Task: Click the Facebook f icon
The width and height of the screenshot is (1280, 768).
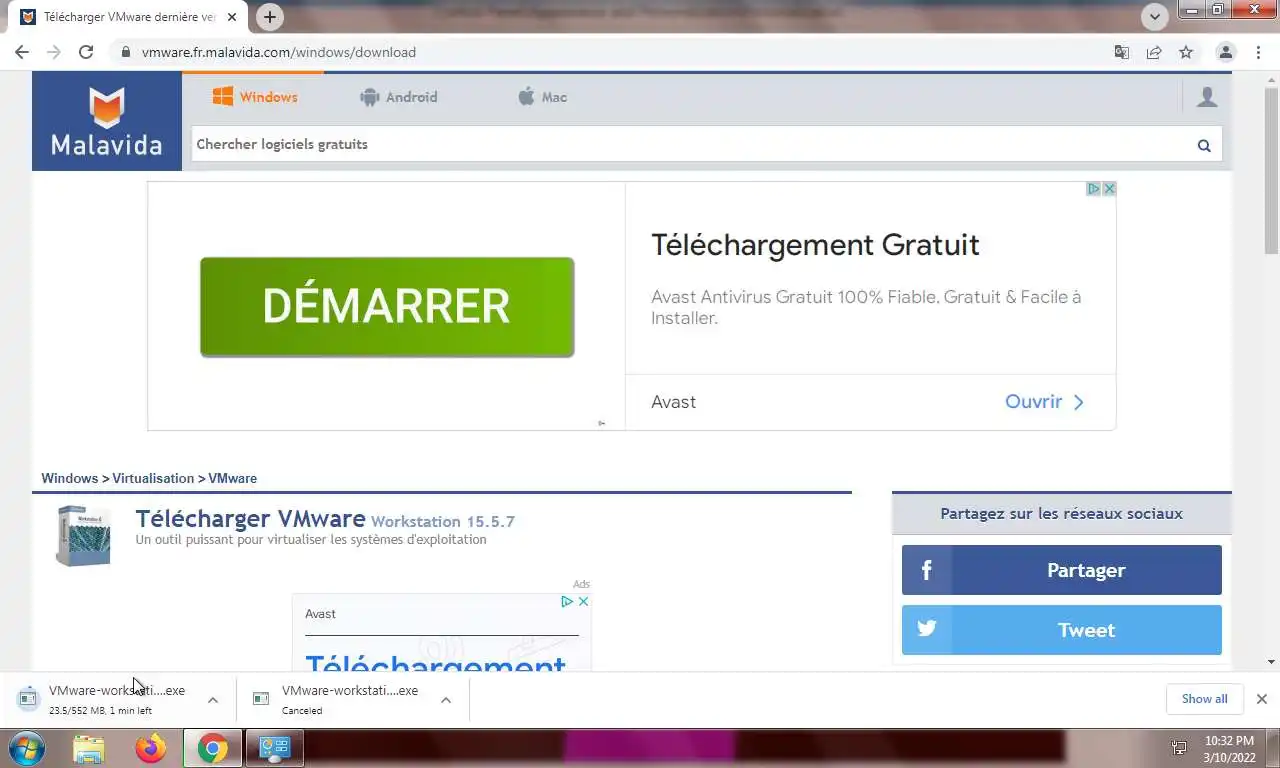Action: [x=926, y=570]
